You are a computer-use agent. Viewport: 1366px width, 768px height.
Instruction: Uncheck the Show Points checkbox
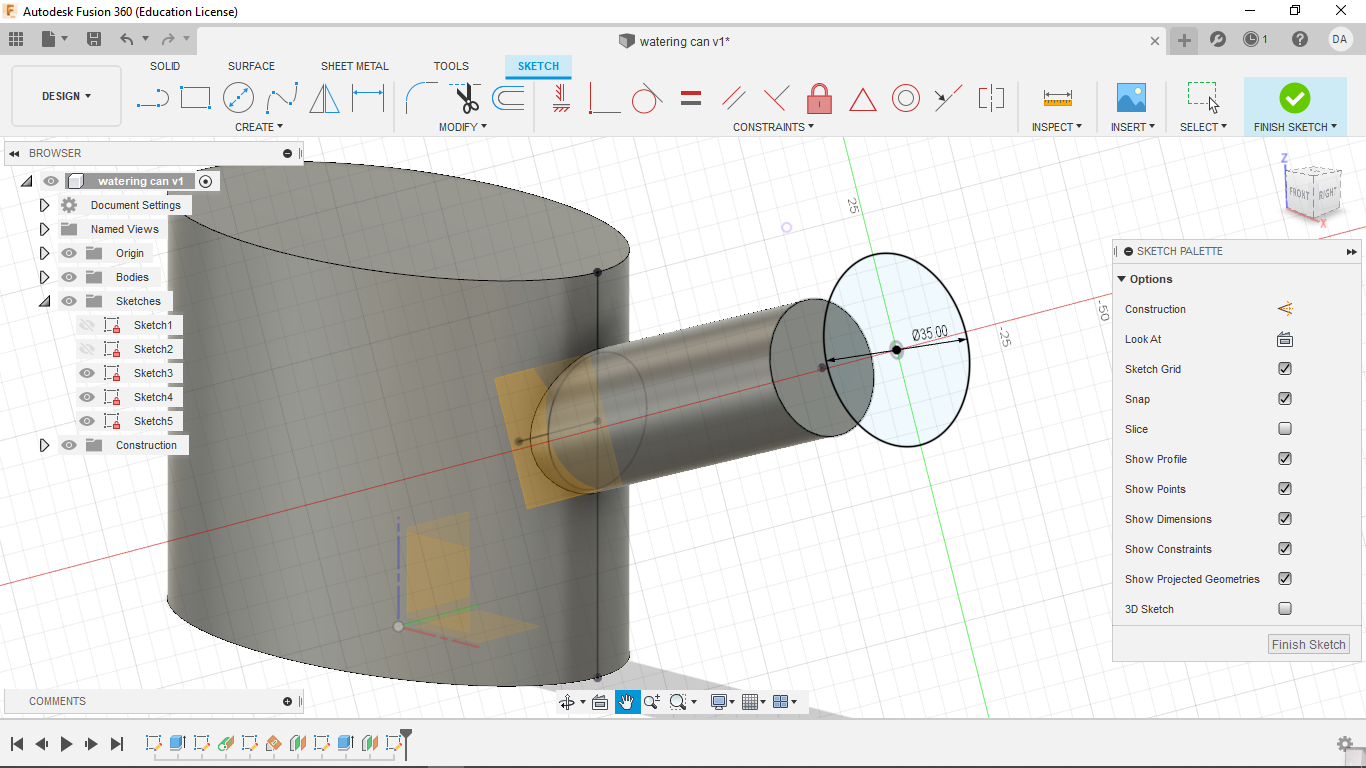click(x=1285, y=489)
